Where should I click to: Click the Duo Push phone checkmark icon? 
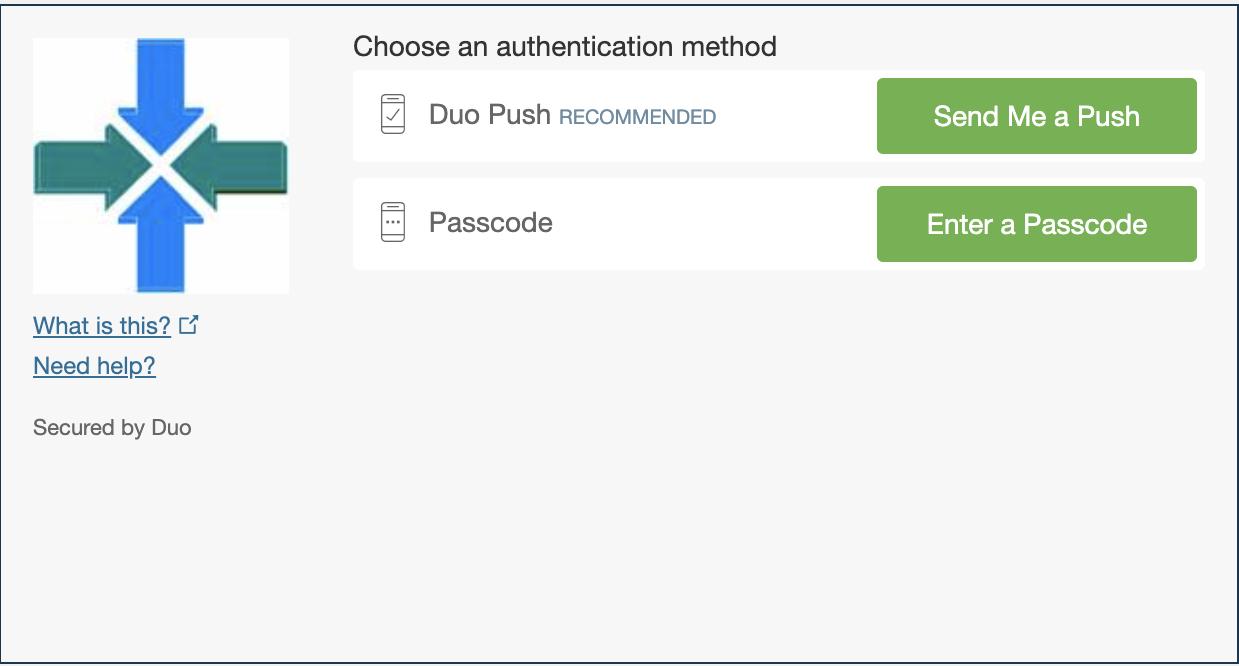tap(393, 114)
